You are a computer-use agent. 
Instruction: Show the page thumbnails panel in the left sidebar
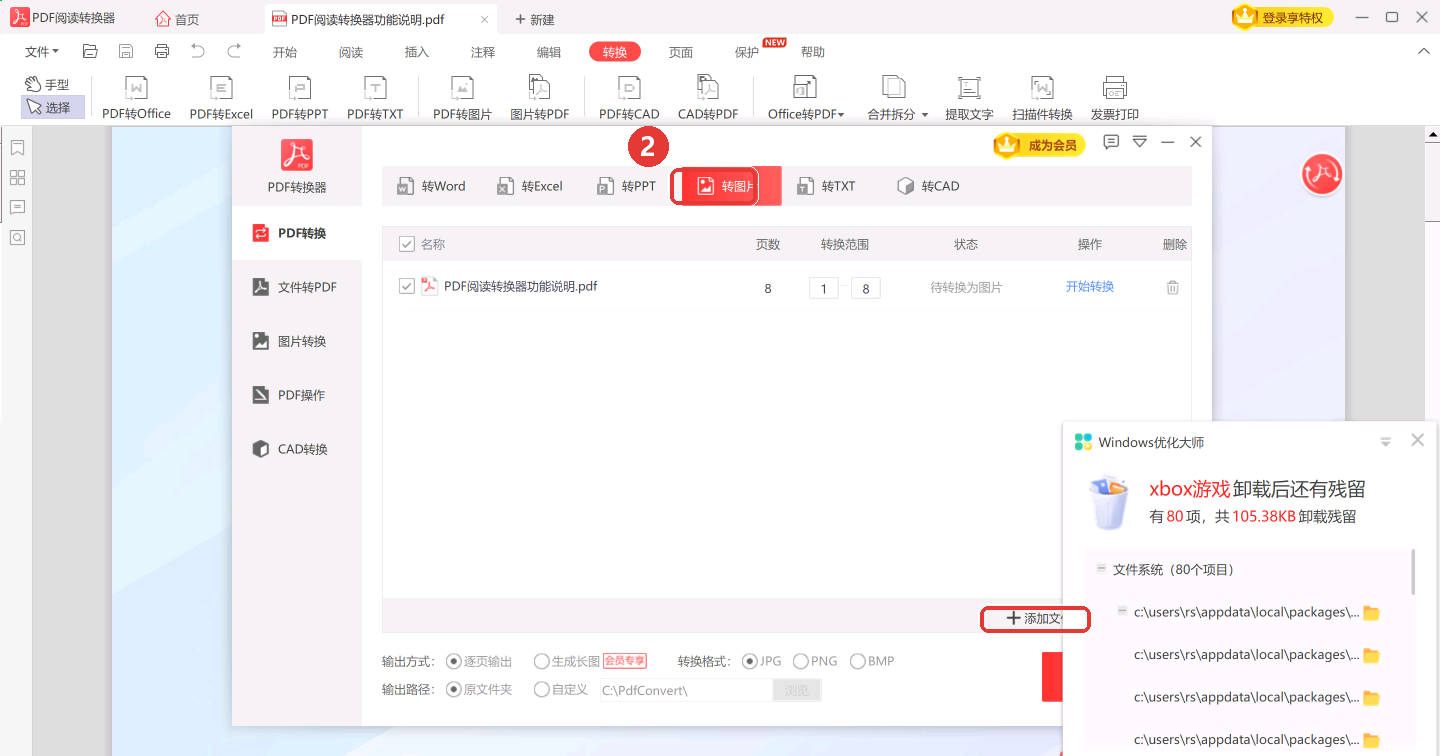pyautogui.click(x=17, y=178)
